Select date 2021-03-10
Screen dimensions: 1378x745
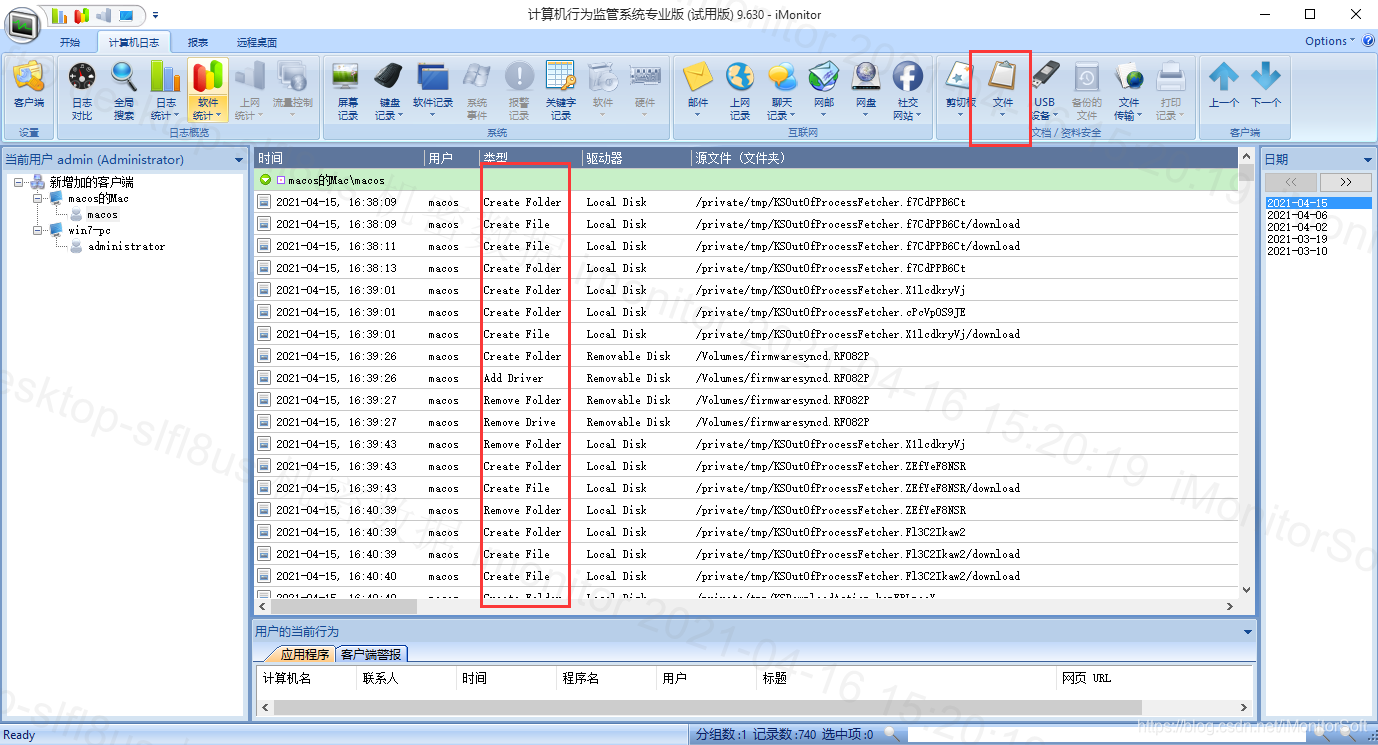coord(1297,251)
